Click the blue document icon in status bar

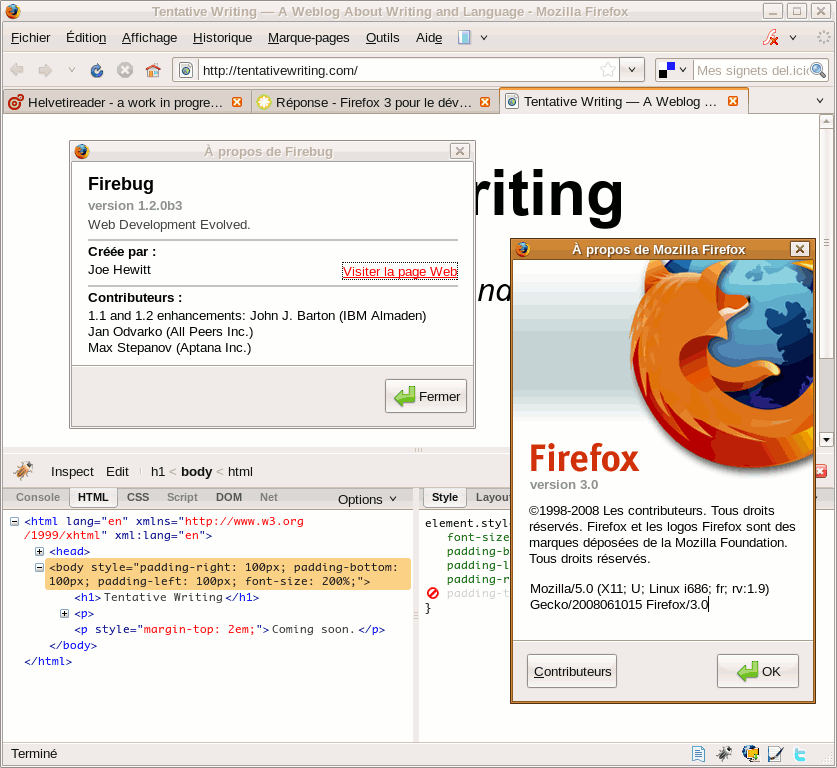[x=698, y=754]
